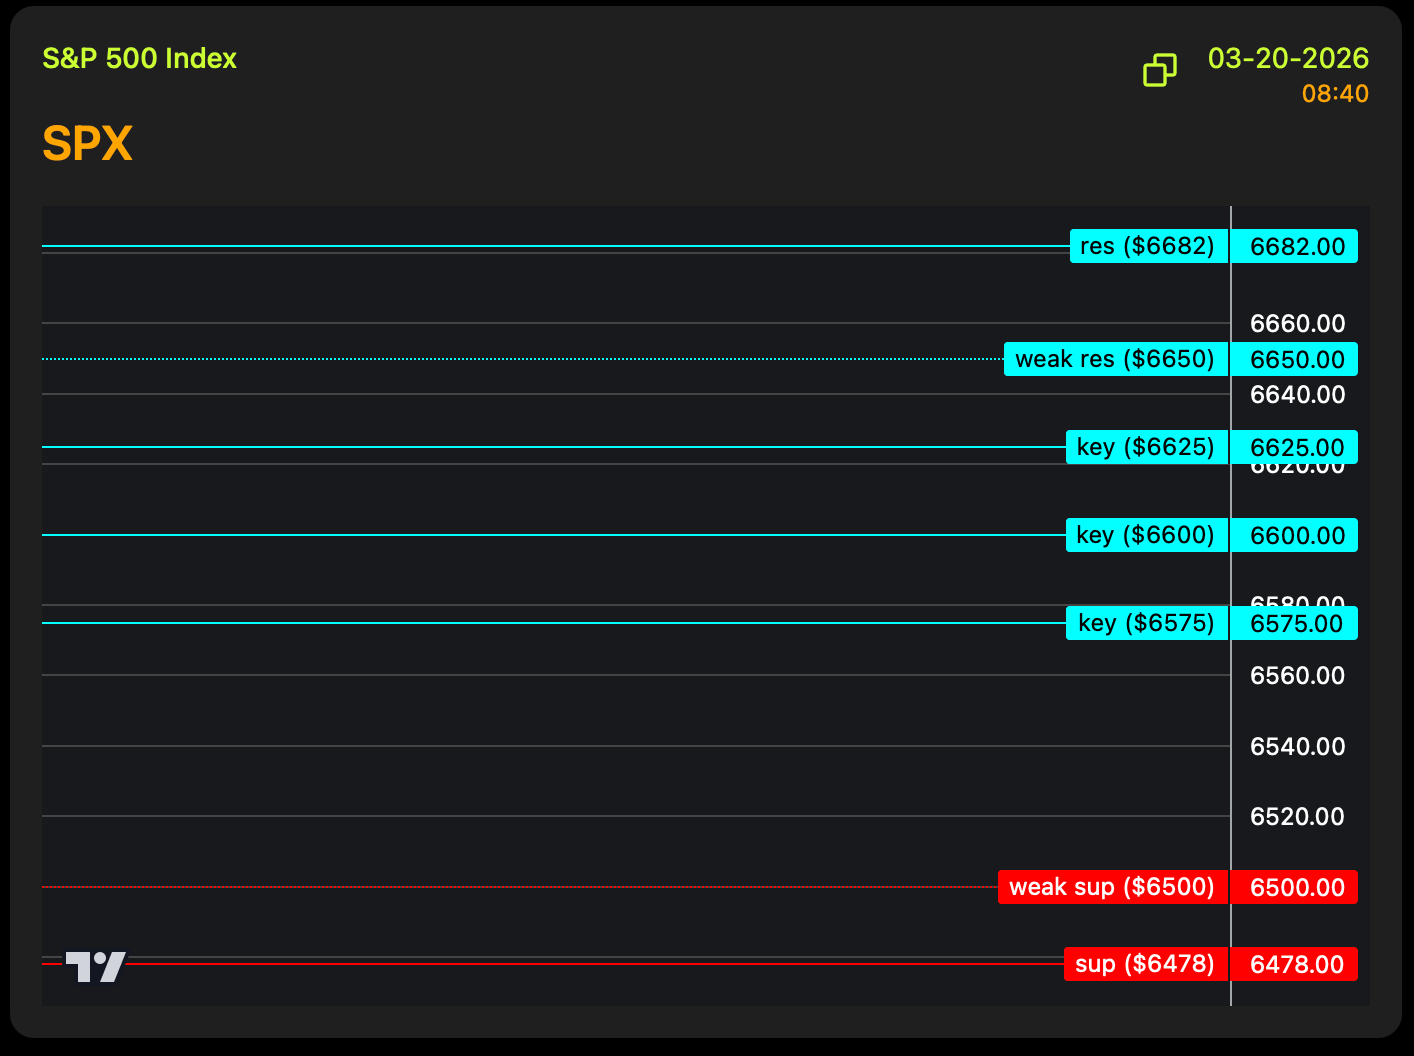
Task: Select the key ($6575) level label
Action: pos(1146,623)
